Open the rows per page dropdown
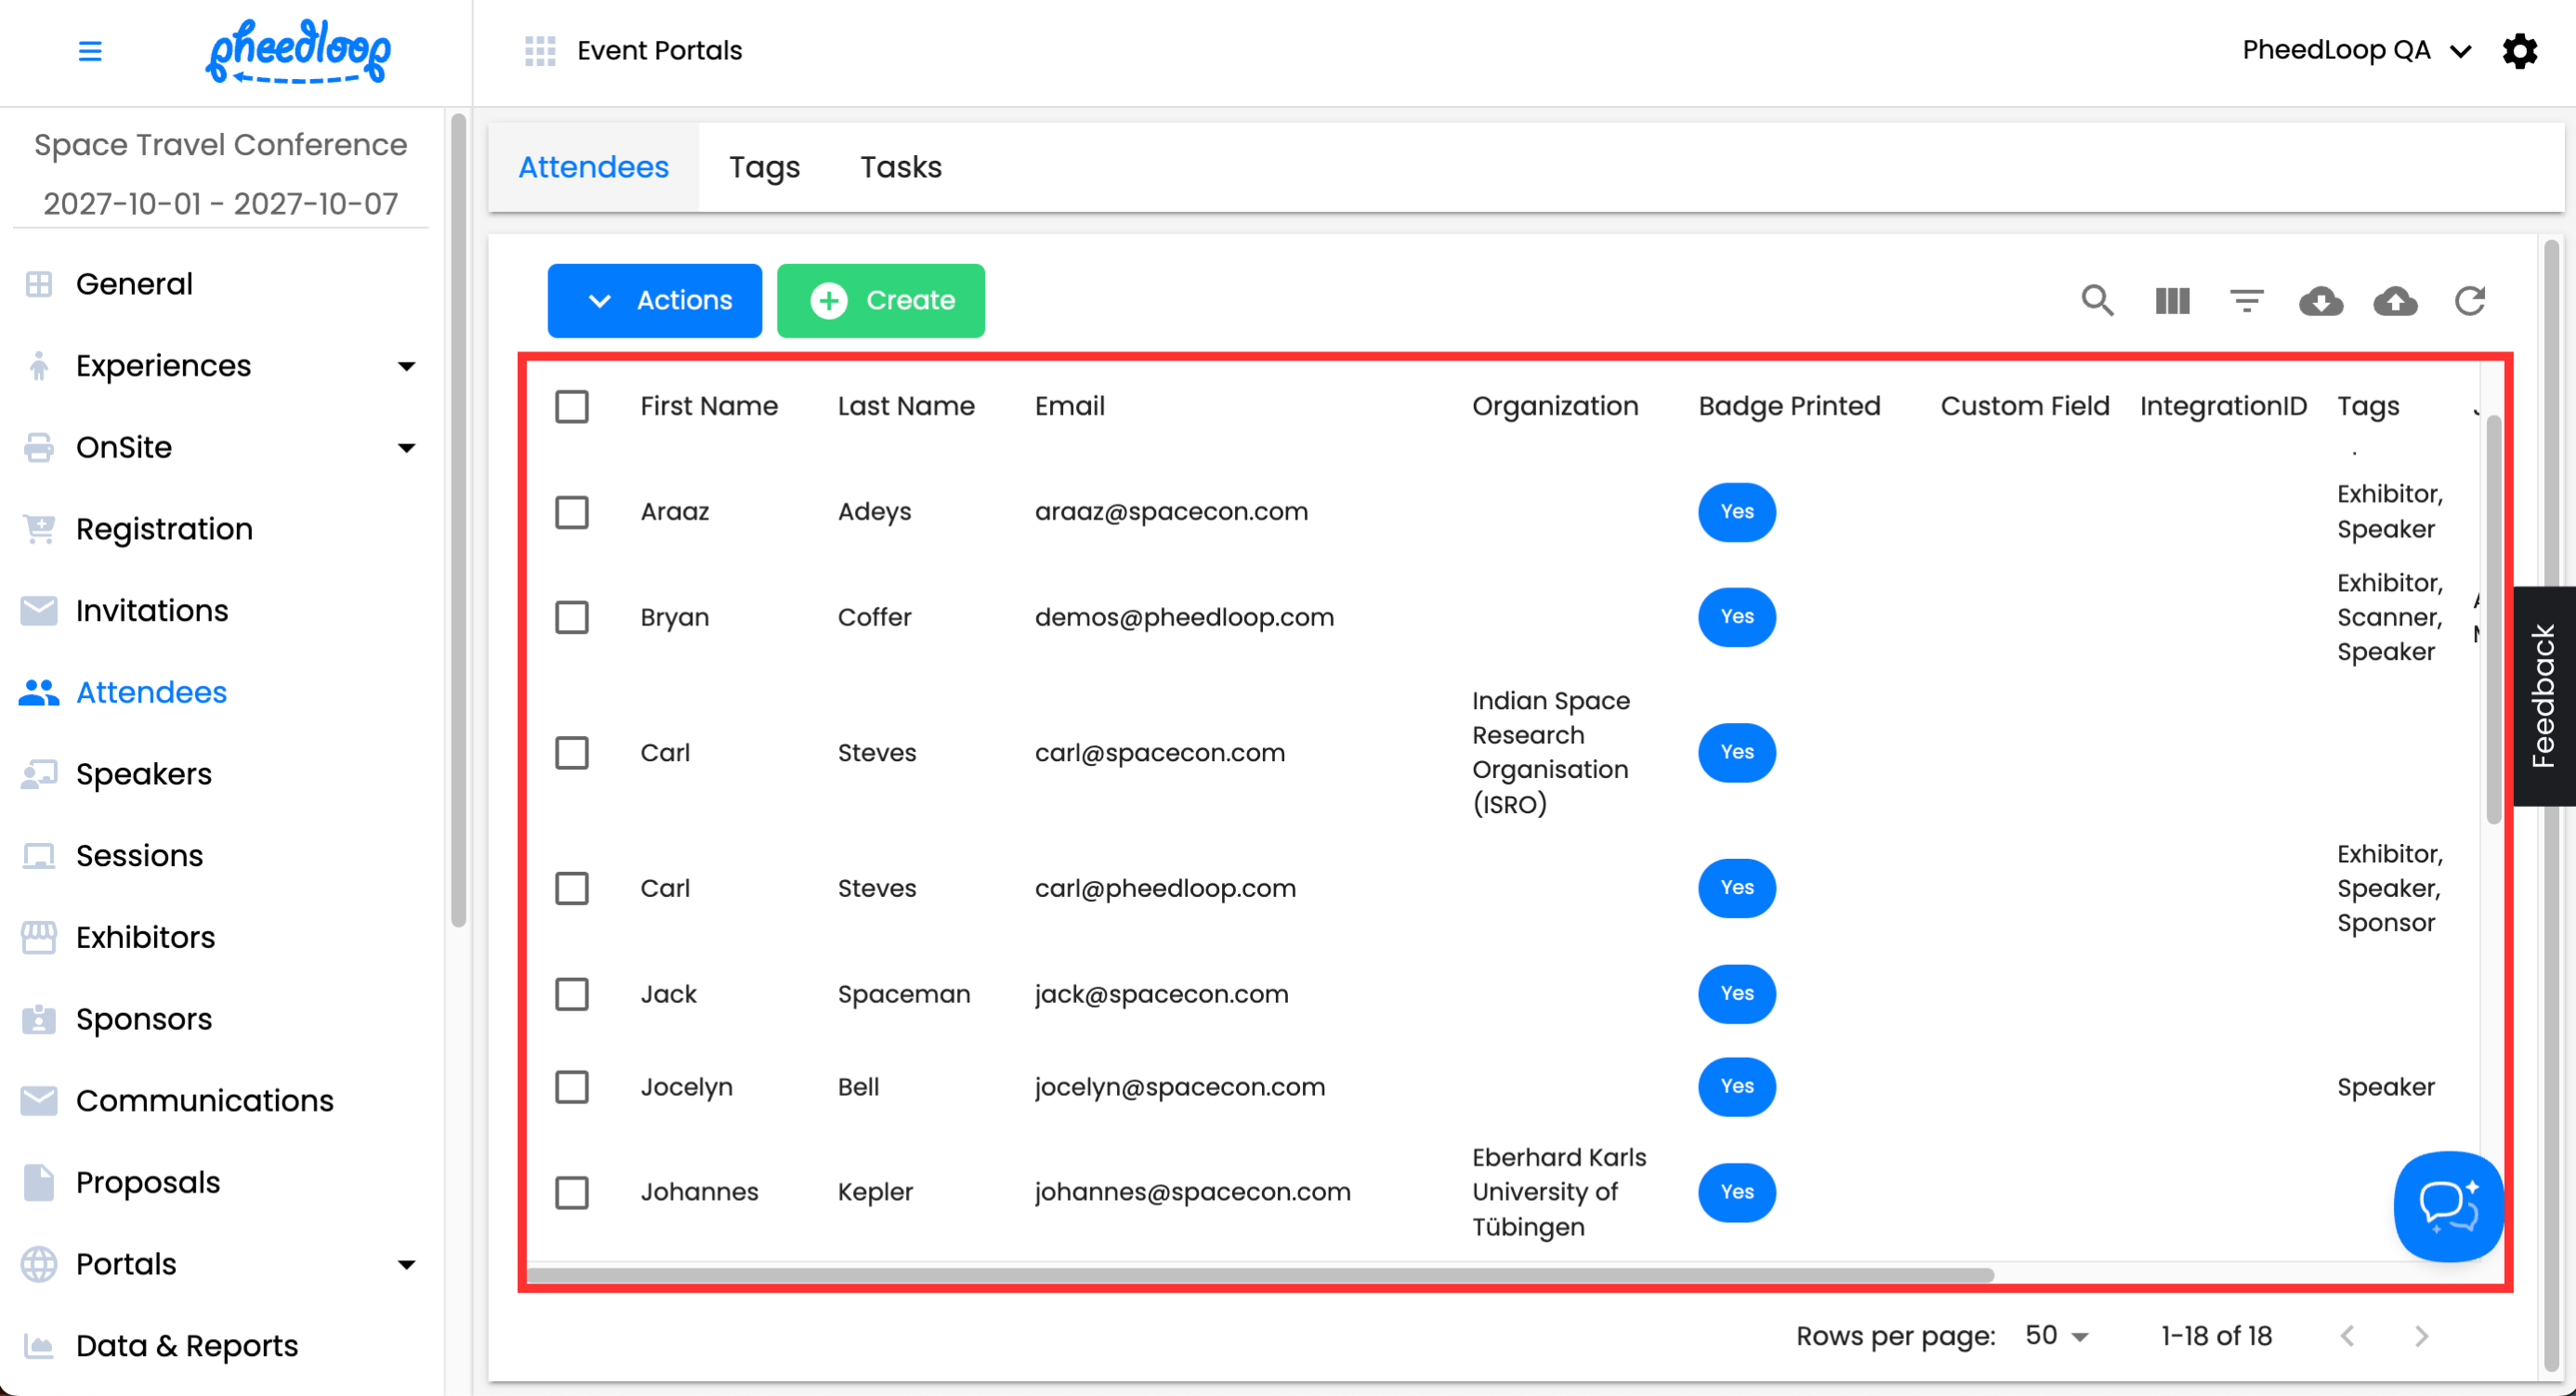Screen dimensions: 2576x1396 click(x=2056, y=1335)
